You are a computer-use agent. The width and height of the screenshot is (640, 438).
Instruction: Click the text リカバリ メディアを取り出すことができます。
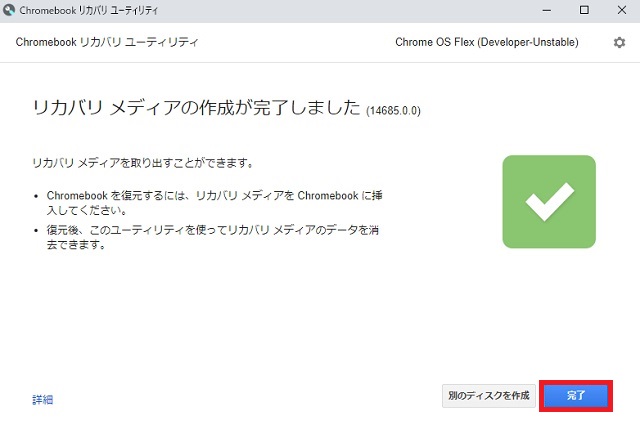pyautogui.click(x=143, y=163)
